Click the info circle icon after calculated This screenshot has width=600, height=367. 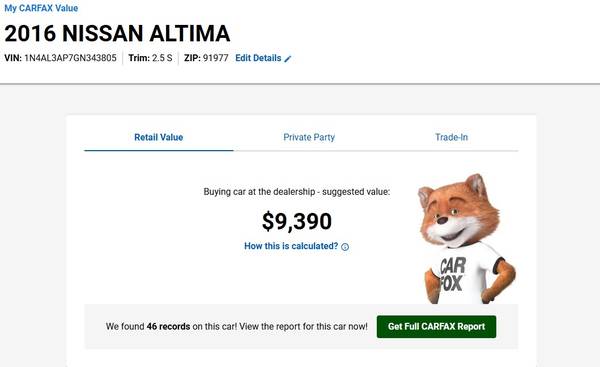tap(345, 247)
